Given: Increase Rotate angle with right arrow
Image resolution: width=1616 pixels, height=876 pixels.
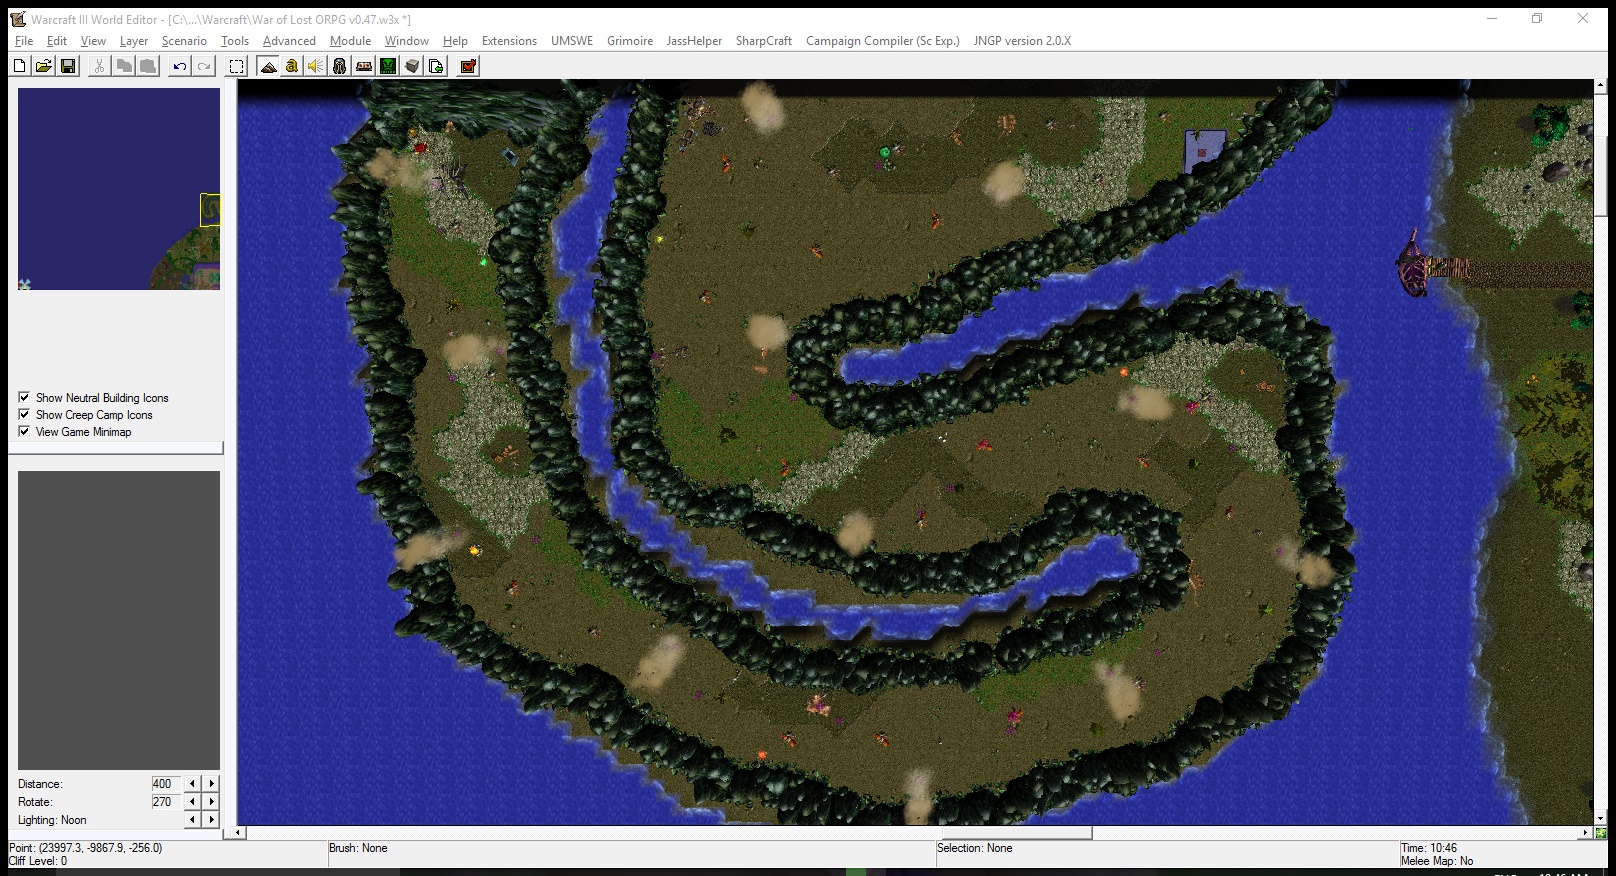Looking at the screenshot, I should (x=211, y=802).
